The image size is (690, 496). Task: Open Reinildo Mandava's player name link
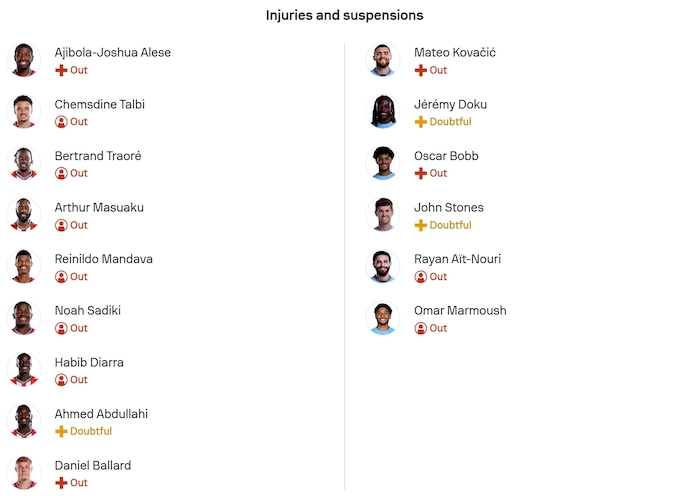point(103,259)
